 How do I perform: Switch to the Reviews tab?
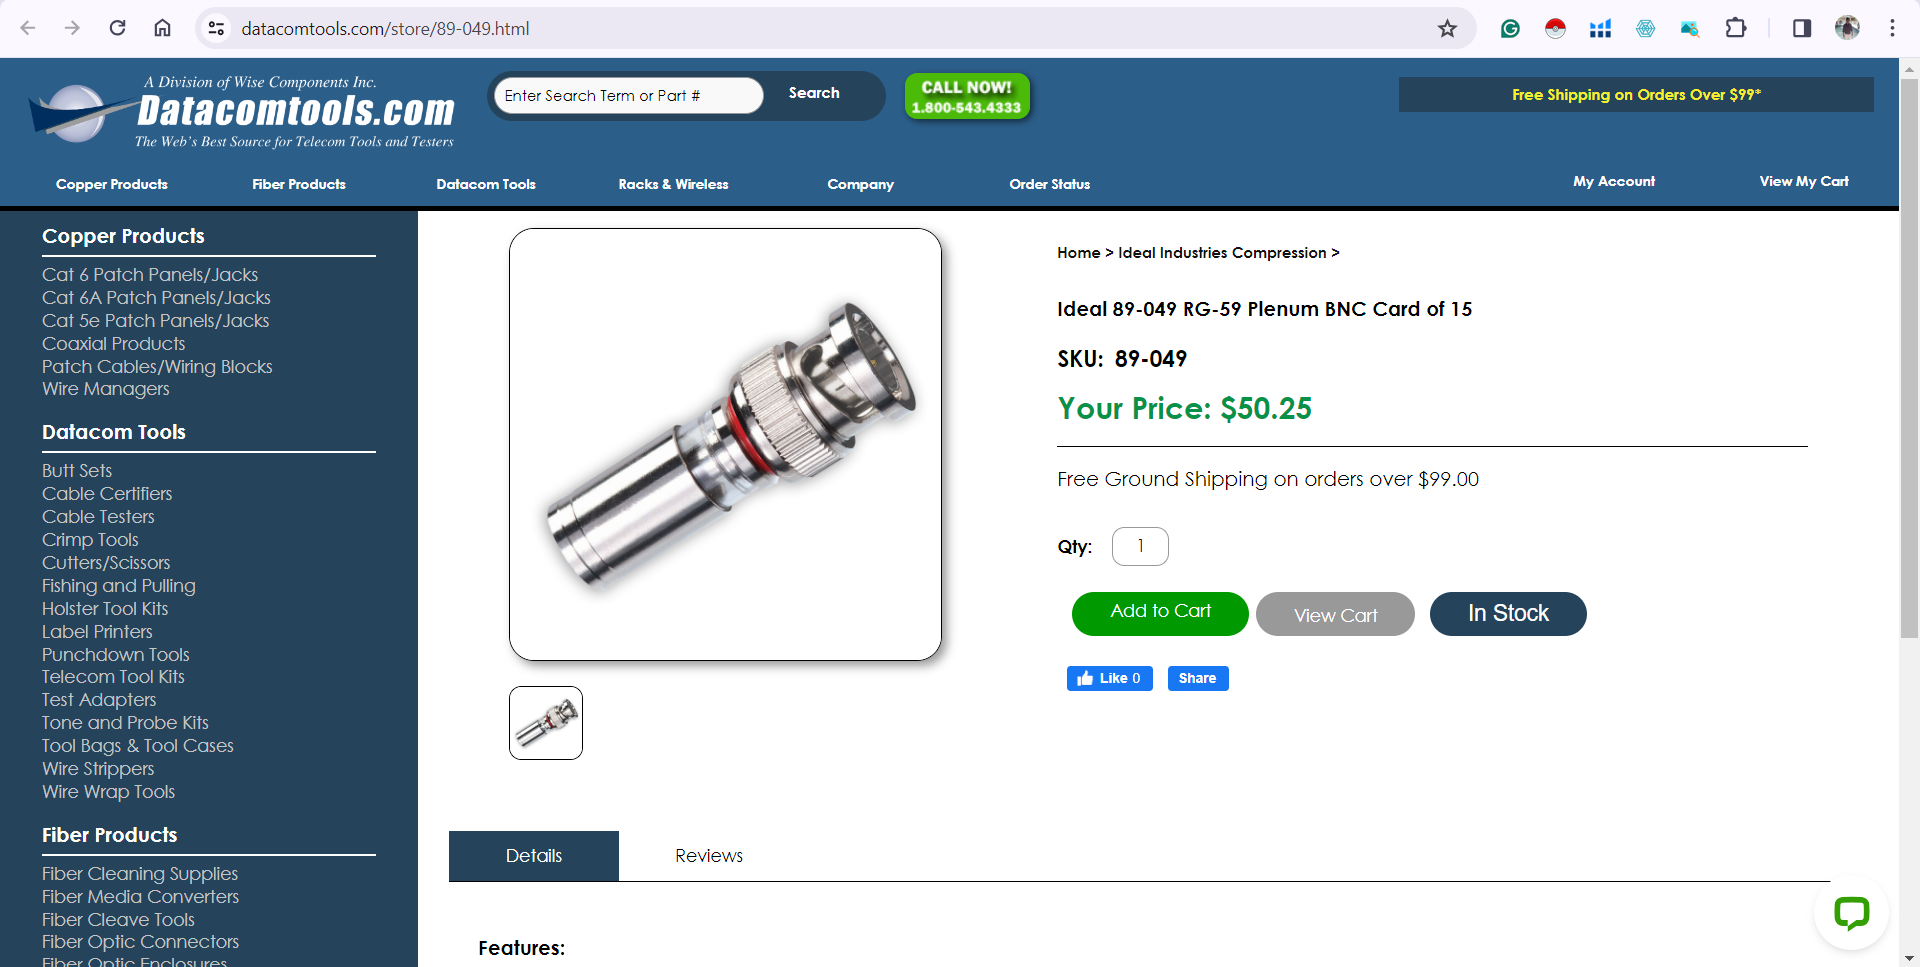click(709, 856)
